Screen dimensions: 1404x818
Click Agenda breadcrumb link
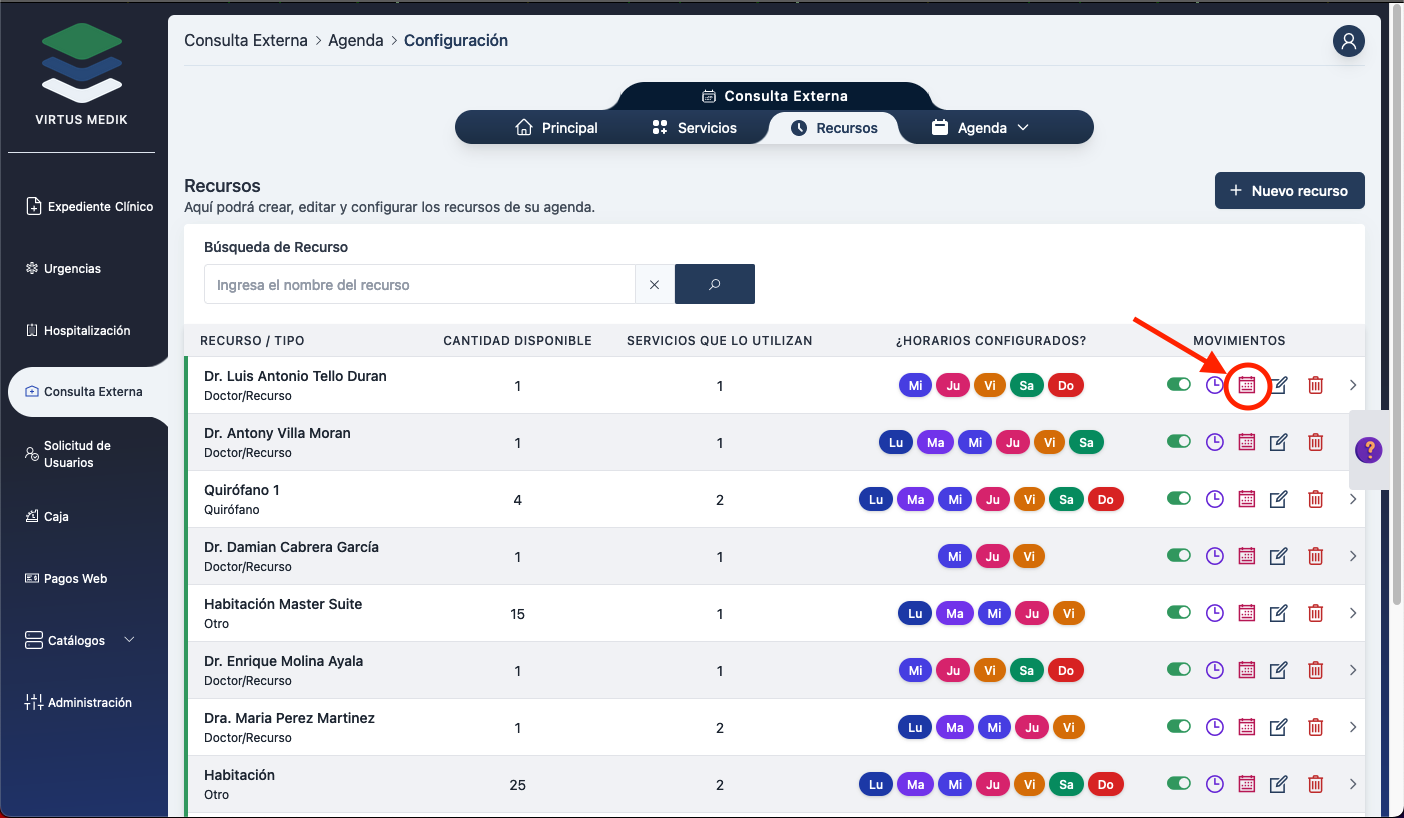pyautogui.click(x=356, y=41)
